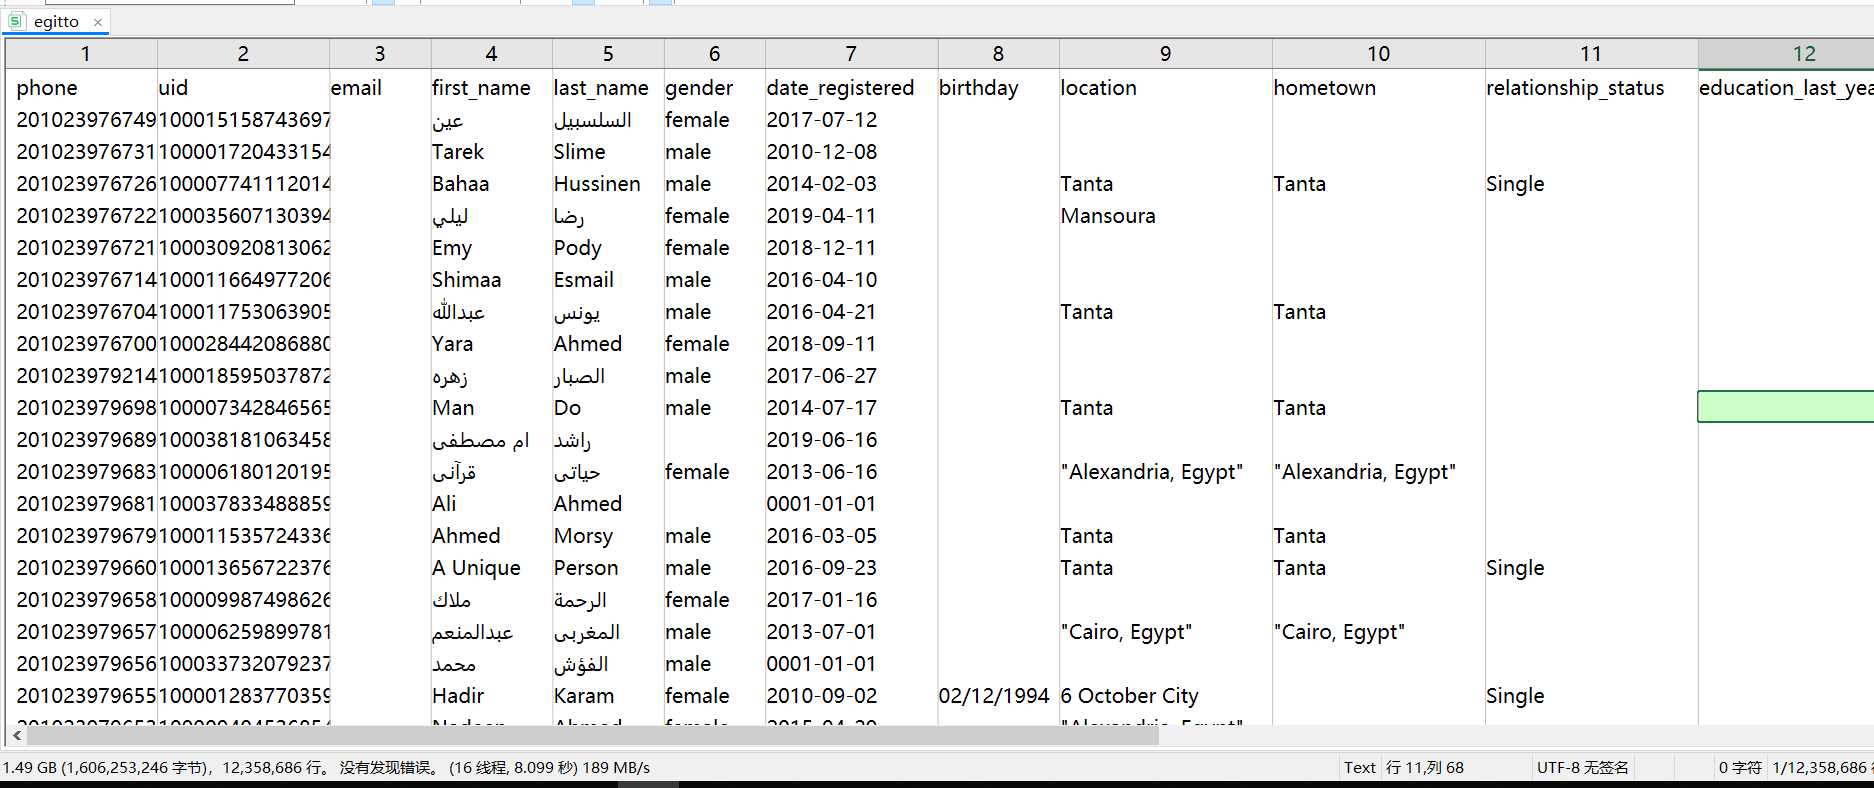Screen dimensions: 1874x788
Task: Select column header 9
Action: 1165,54
